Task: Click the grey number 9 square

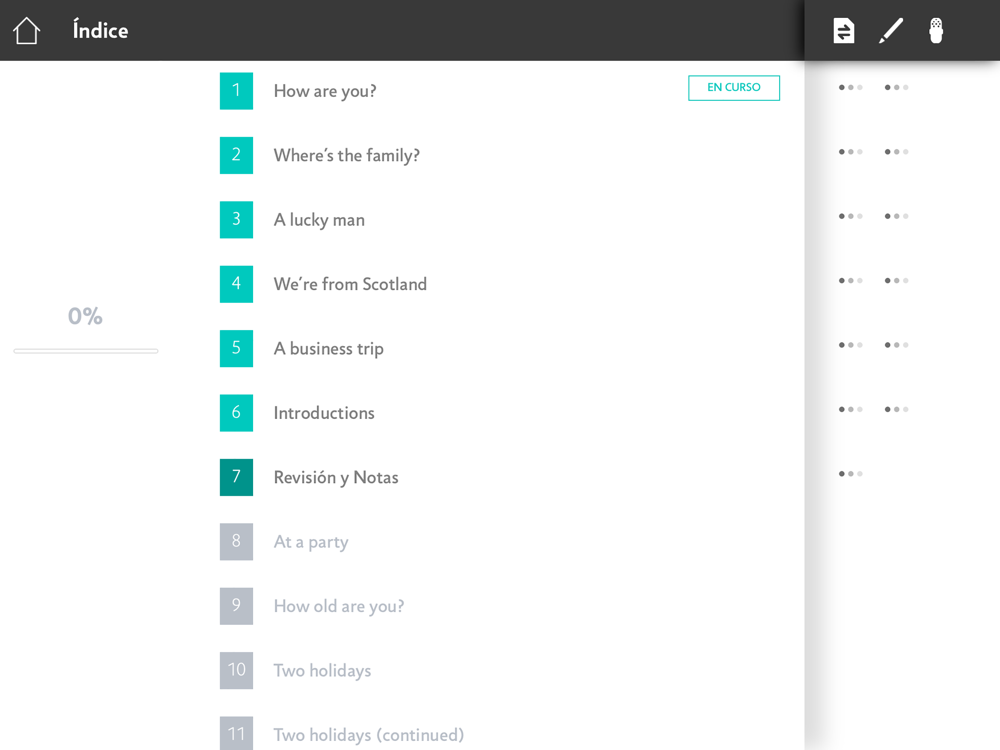Action: tap(236, 606)
